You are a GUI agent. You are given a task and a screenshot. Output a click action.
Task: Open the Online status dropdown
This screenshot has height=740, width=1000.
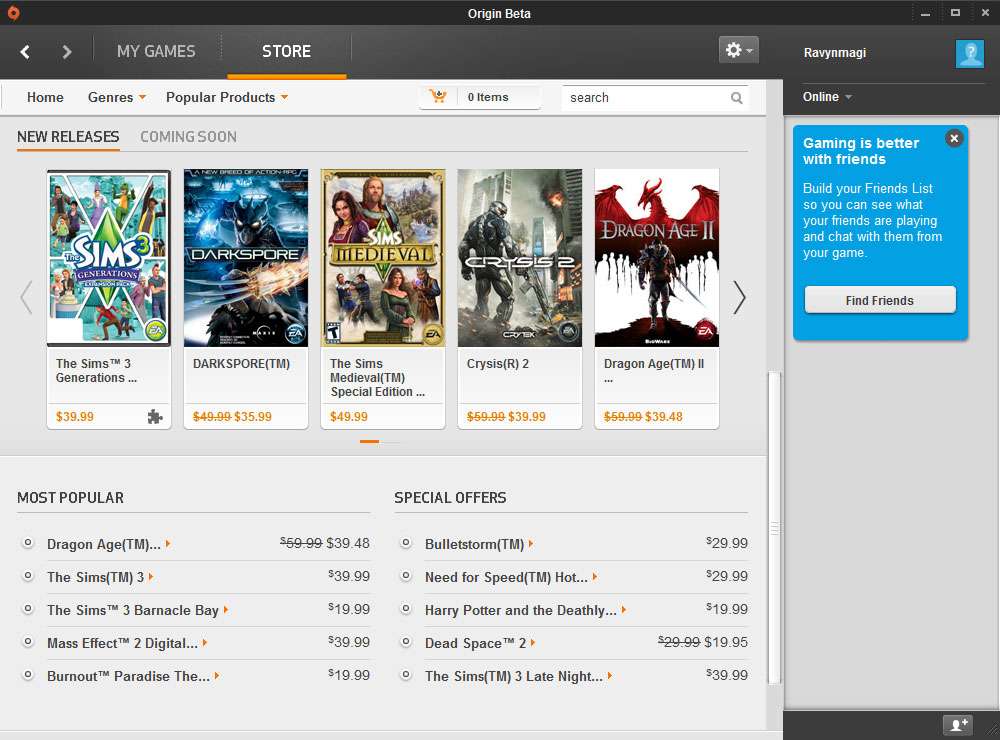click(x=827, y=97)
